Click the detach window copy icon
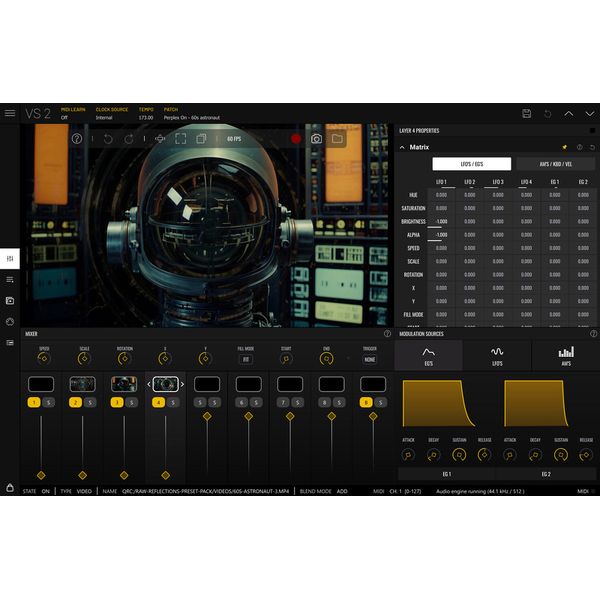 click(x=201, y=139)
